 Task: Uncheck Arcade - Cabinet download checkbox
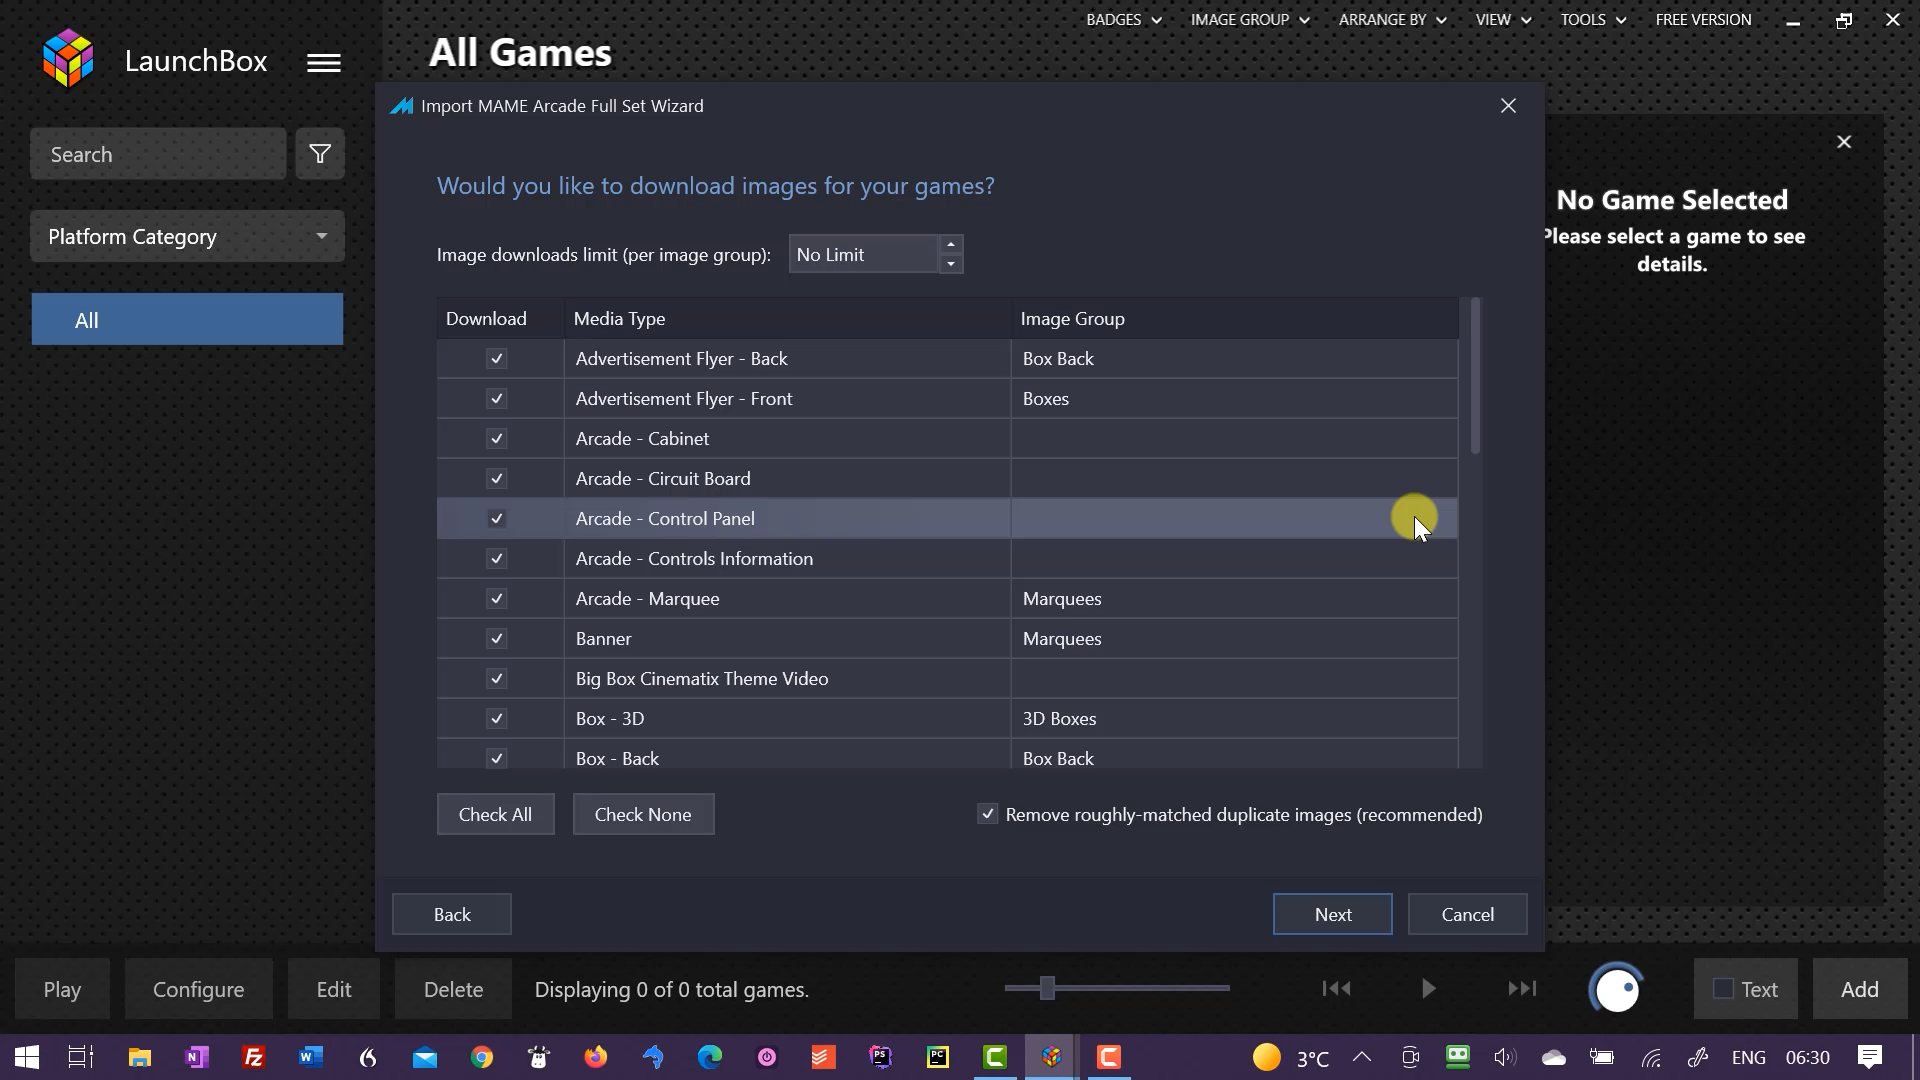pyautogui.click(x=496, y=439)
